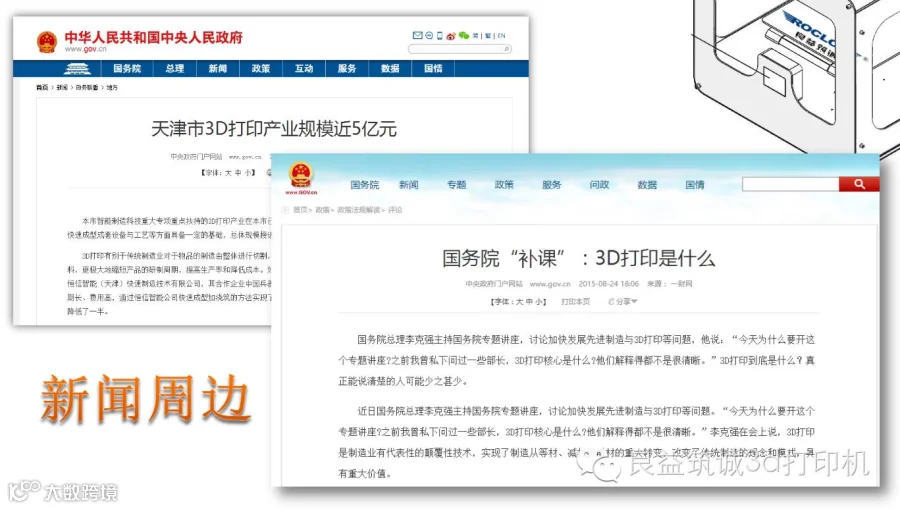Click 国务院 in the front page top menu
The width and height of the screenshot is (900, 509).
point(364,185)
